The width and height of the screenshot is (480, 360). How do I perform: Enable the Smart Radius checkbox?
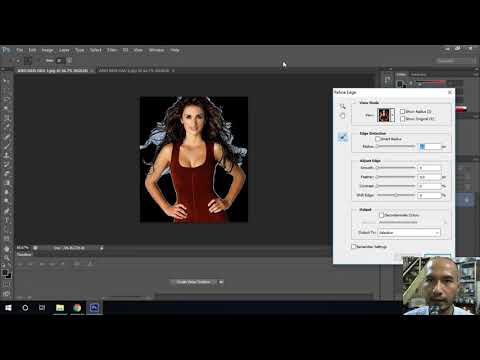coord(378,139)
